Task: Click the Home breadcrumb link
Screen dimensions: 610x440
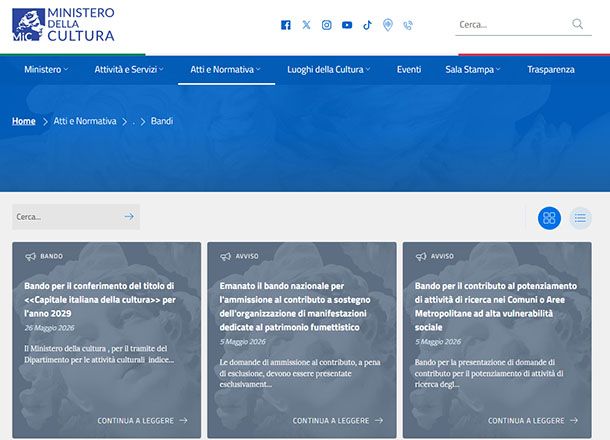Action: click(x=24, y=121)
